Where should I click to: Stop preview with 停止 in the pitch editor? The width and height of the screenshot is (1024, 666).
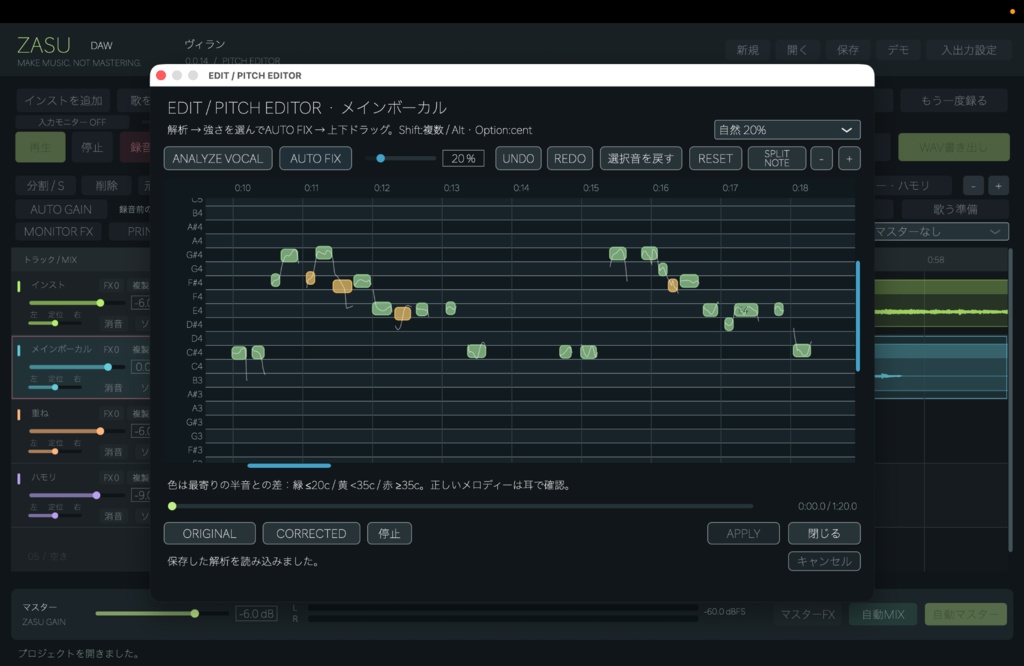[x=389, y=533]
